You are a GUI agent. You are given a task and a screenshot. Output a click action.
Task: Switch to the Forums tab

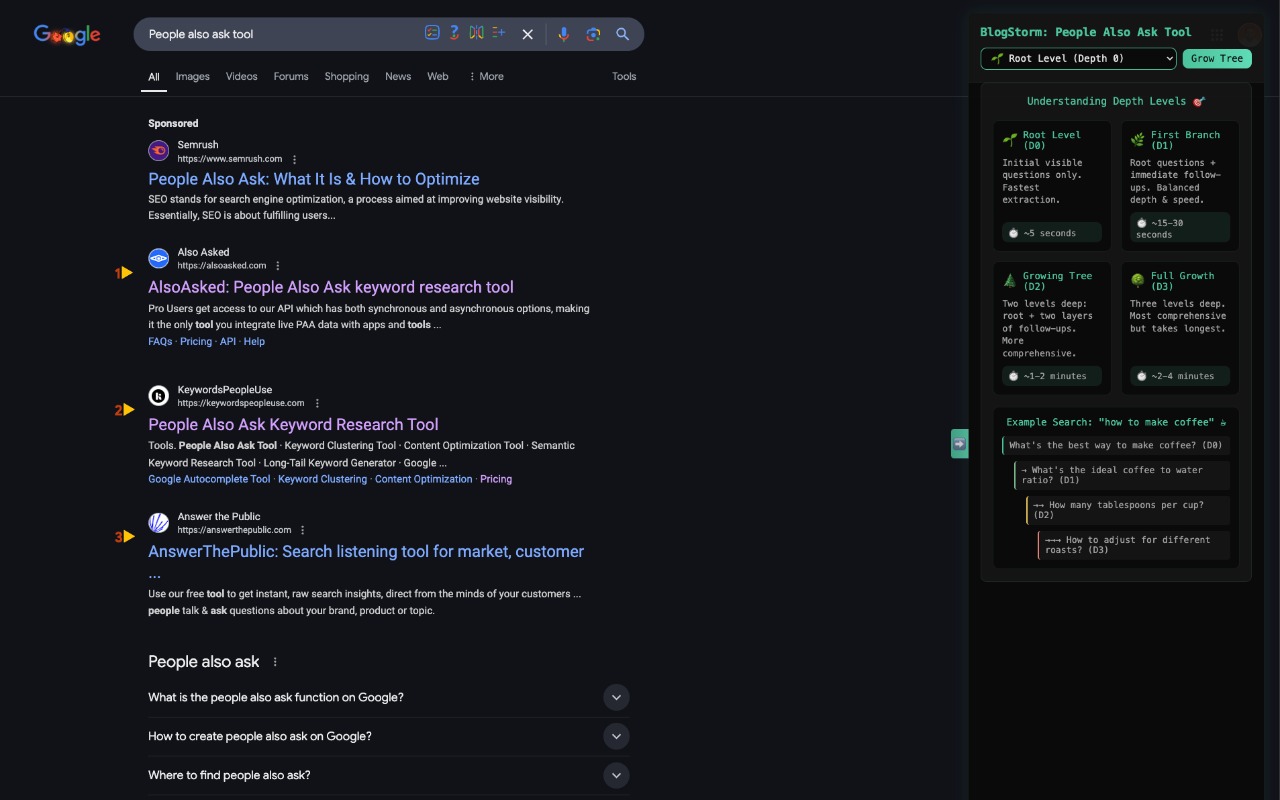click(291, 76)
